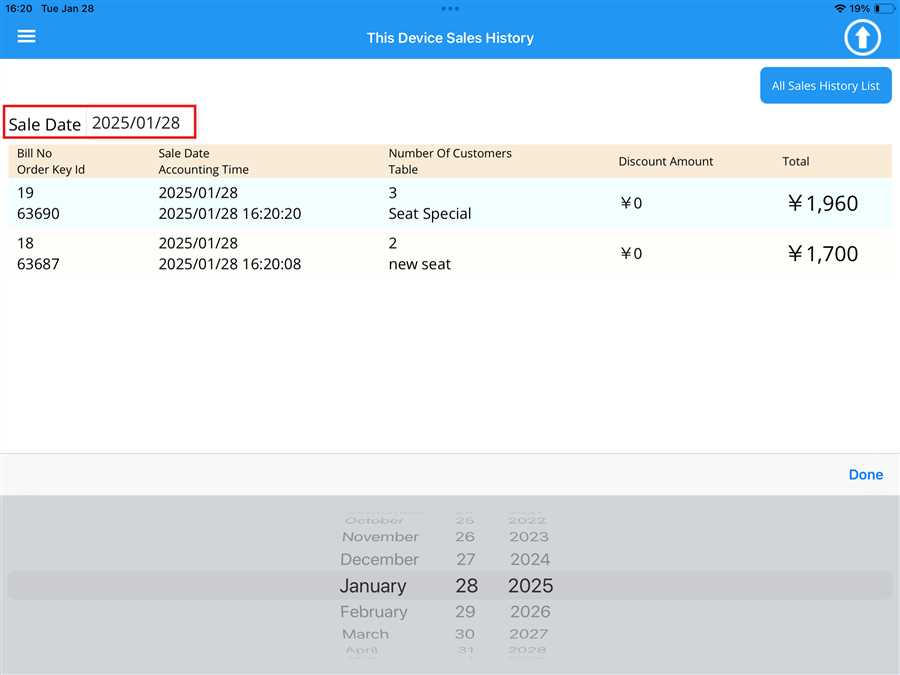Choose day 29 in the picker
900x675 pixels.
pyautogui.click(x=465, y=612)
